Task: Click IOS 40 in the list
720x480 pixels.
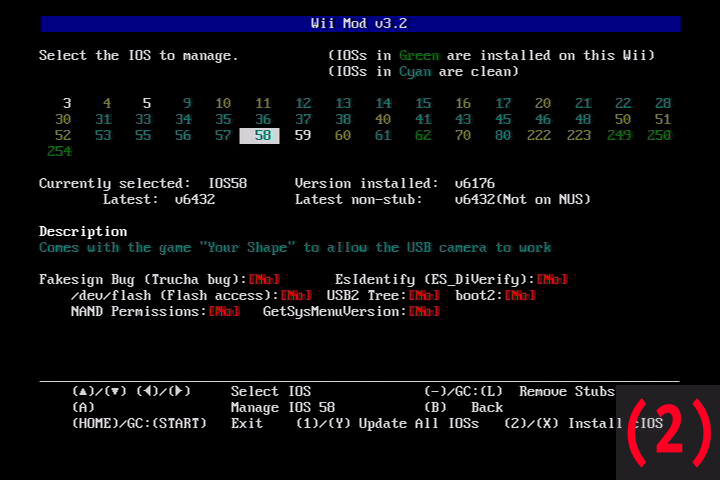Action: (383, 119)
